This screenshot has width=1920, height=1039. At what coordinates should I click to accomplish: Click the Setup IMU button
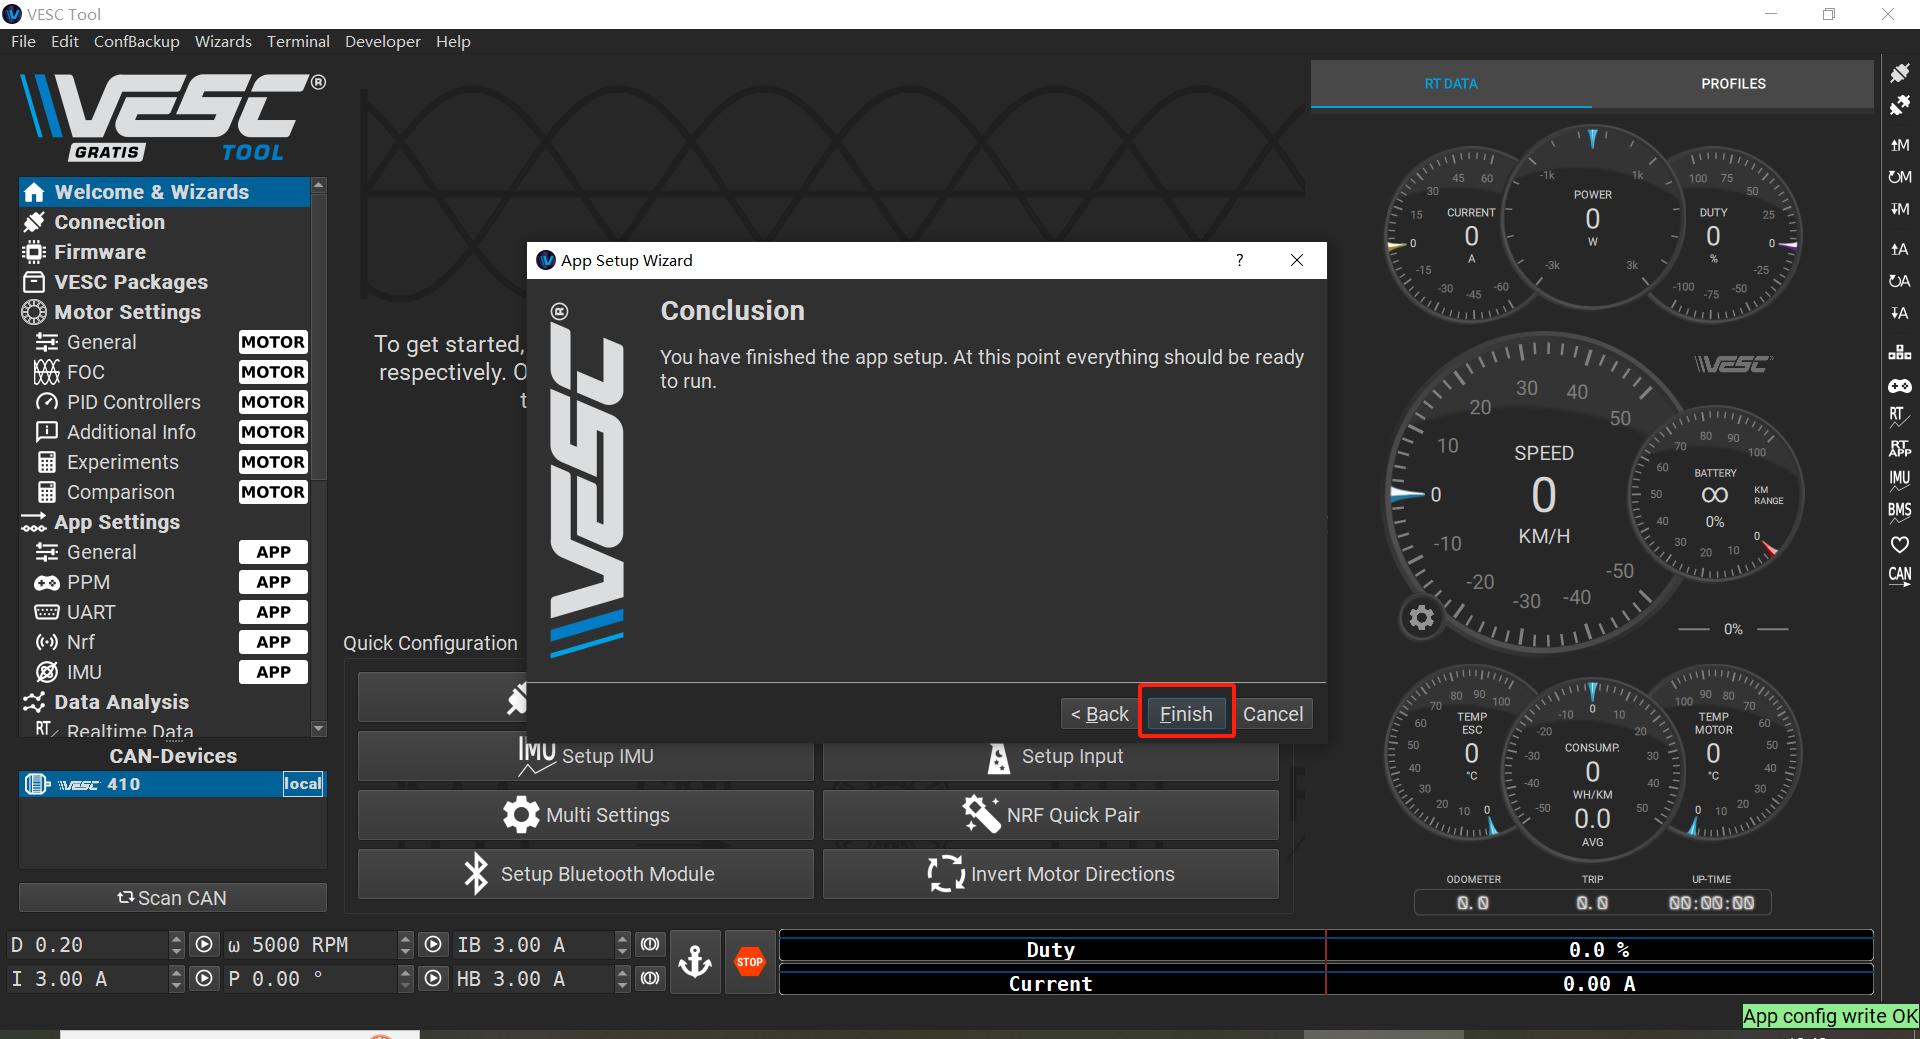point(586,756)
